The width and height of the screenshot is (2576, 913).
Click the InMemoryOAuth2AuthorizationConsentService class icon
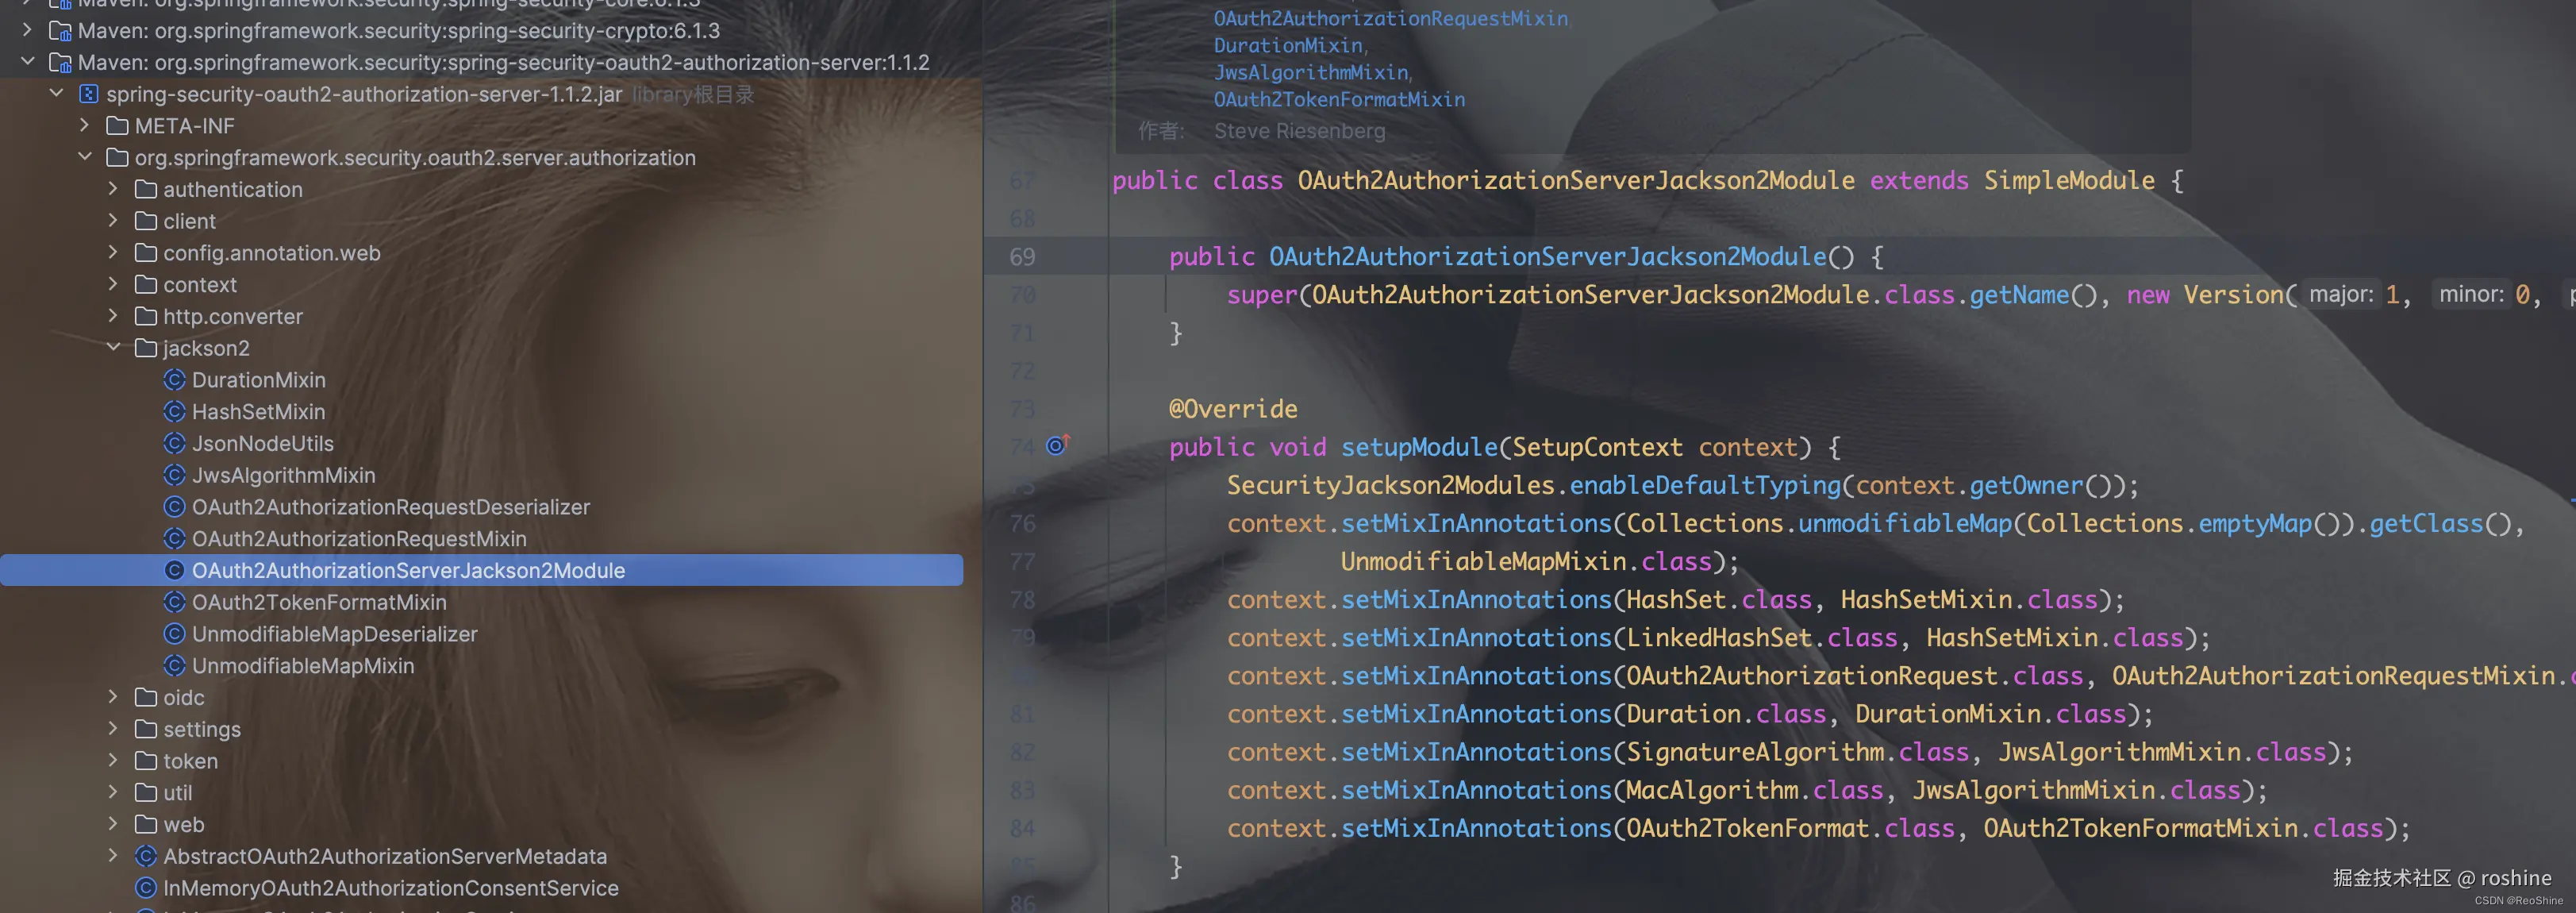[146, 888]
